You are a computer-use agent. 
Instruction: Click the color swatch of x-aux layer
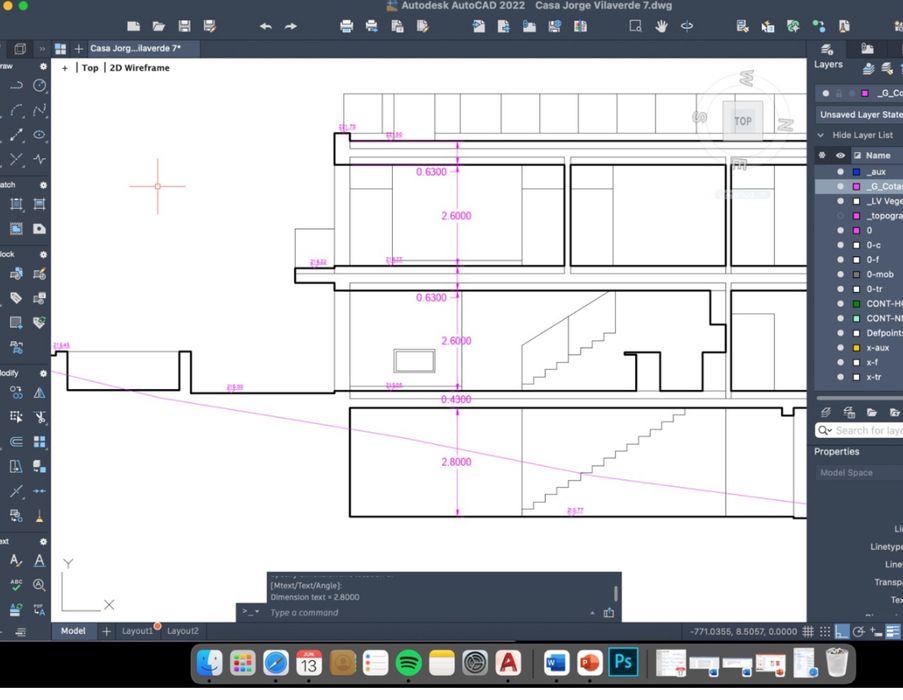856,348
